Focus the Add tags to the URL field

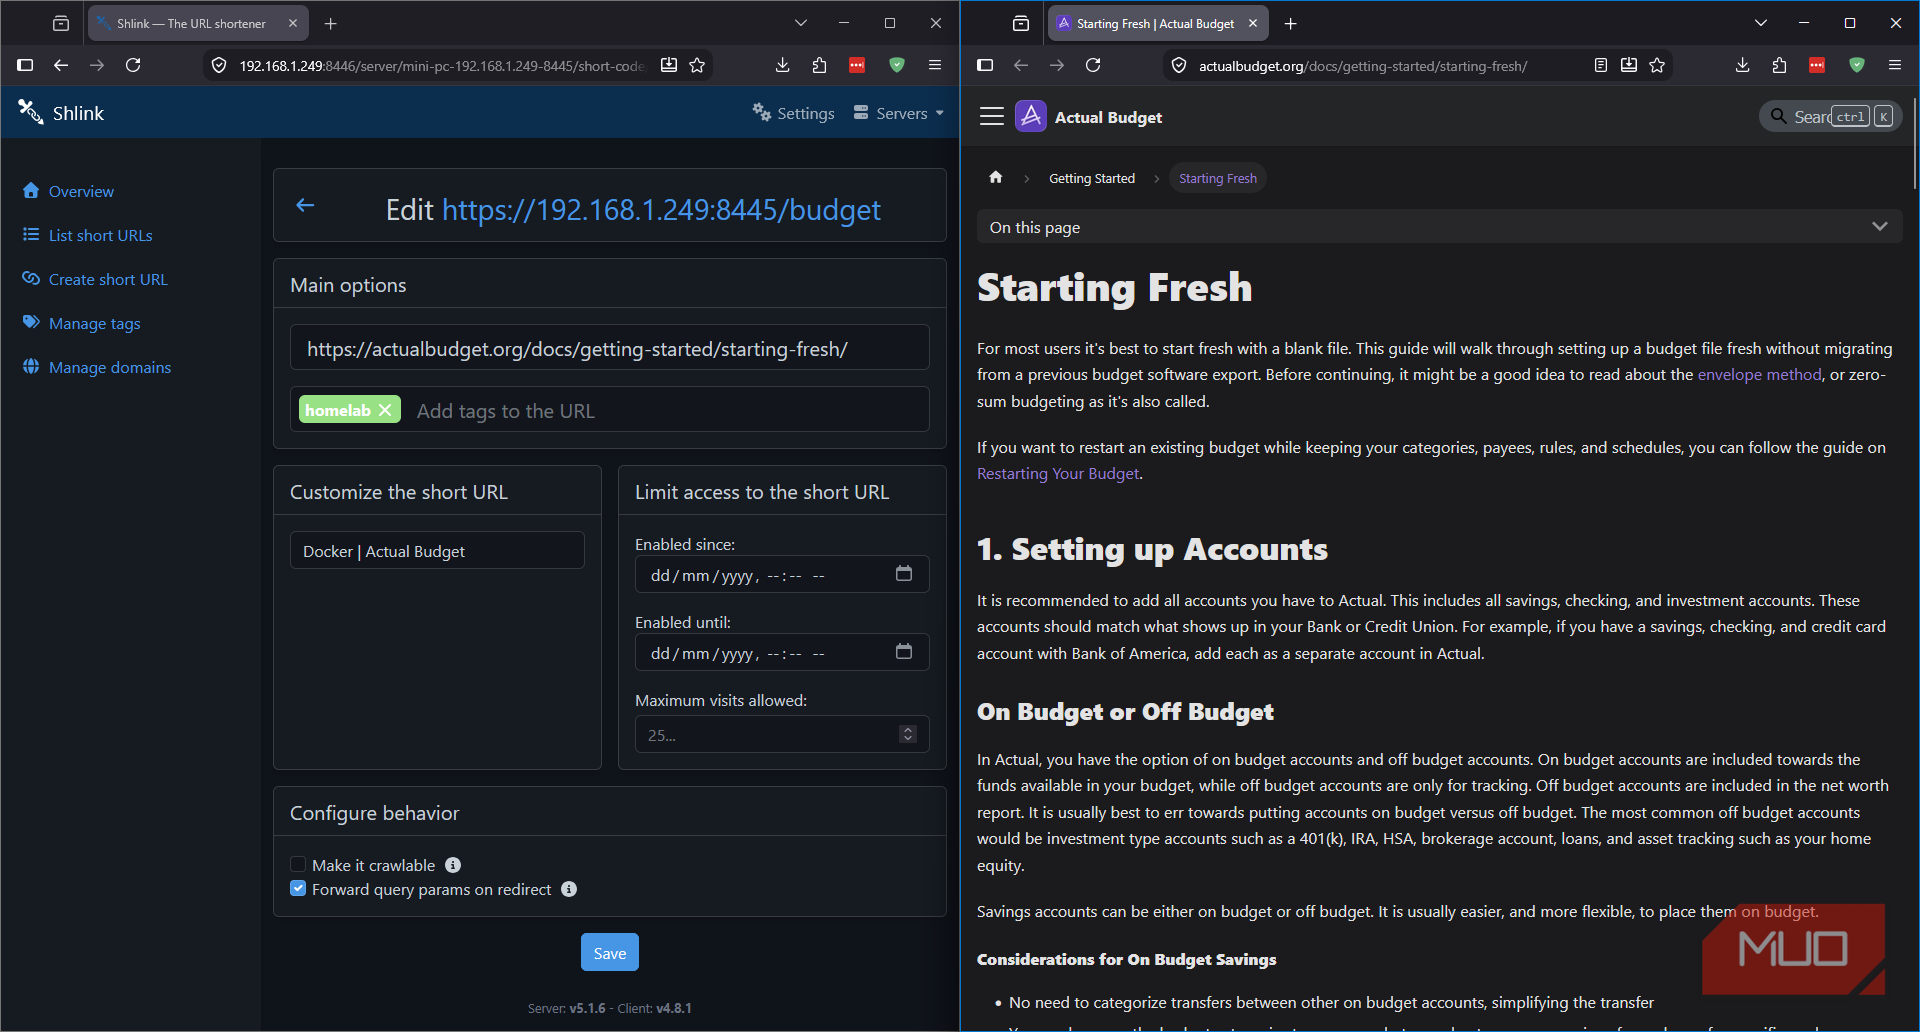(x=665, y=410)
